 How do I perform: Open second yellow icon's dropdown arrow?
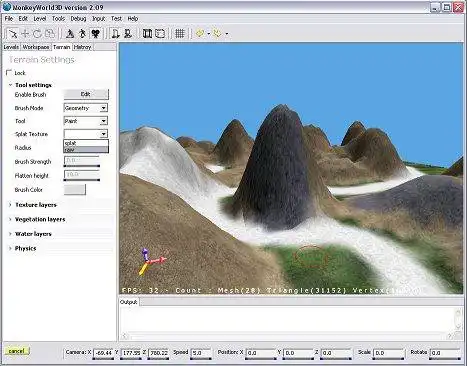(x=227, y=34)
